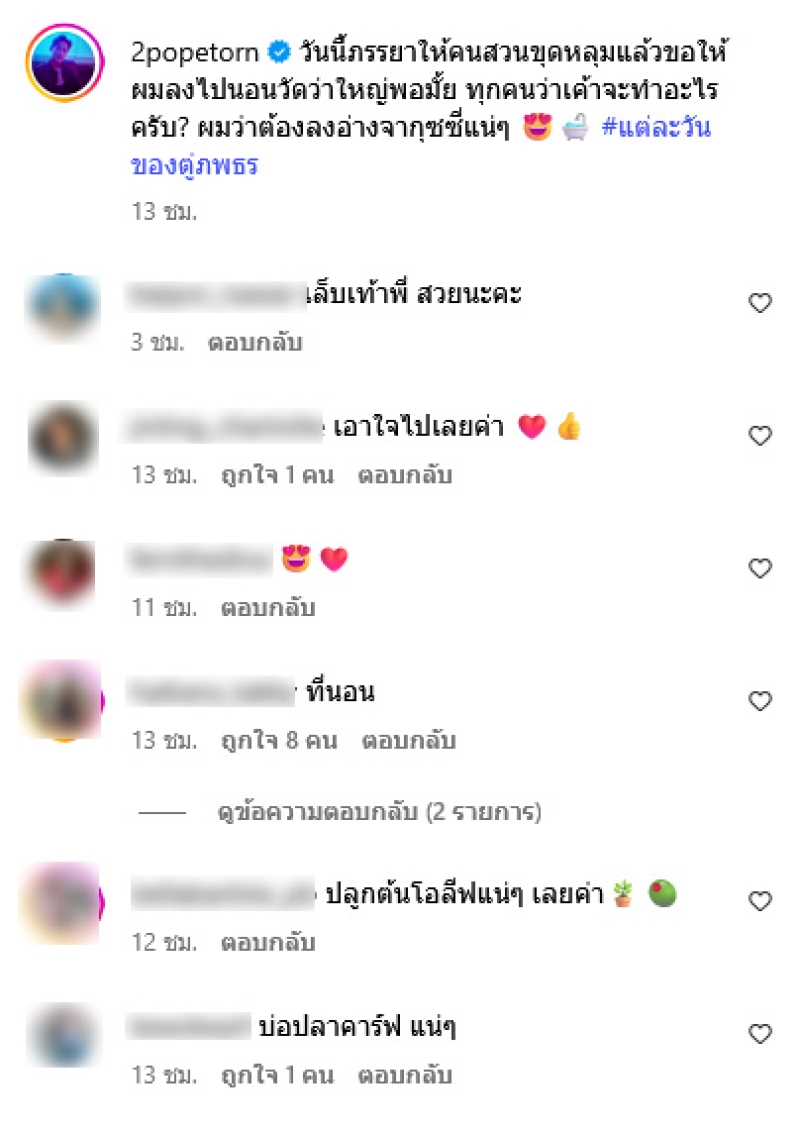This screenshot has height=1131, width=800.
Task: Open the 2popetorn username link
Action: pos(195,53)
